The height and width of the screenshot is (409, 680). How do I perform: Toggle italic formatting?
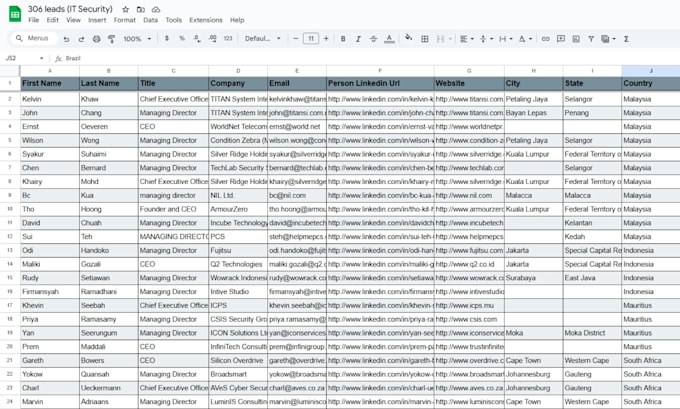coord(358,39)
